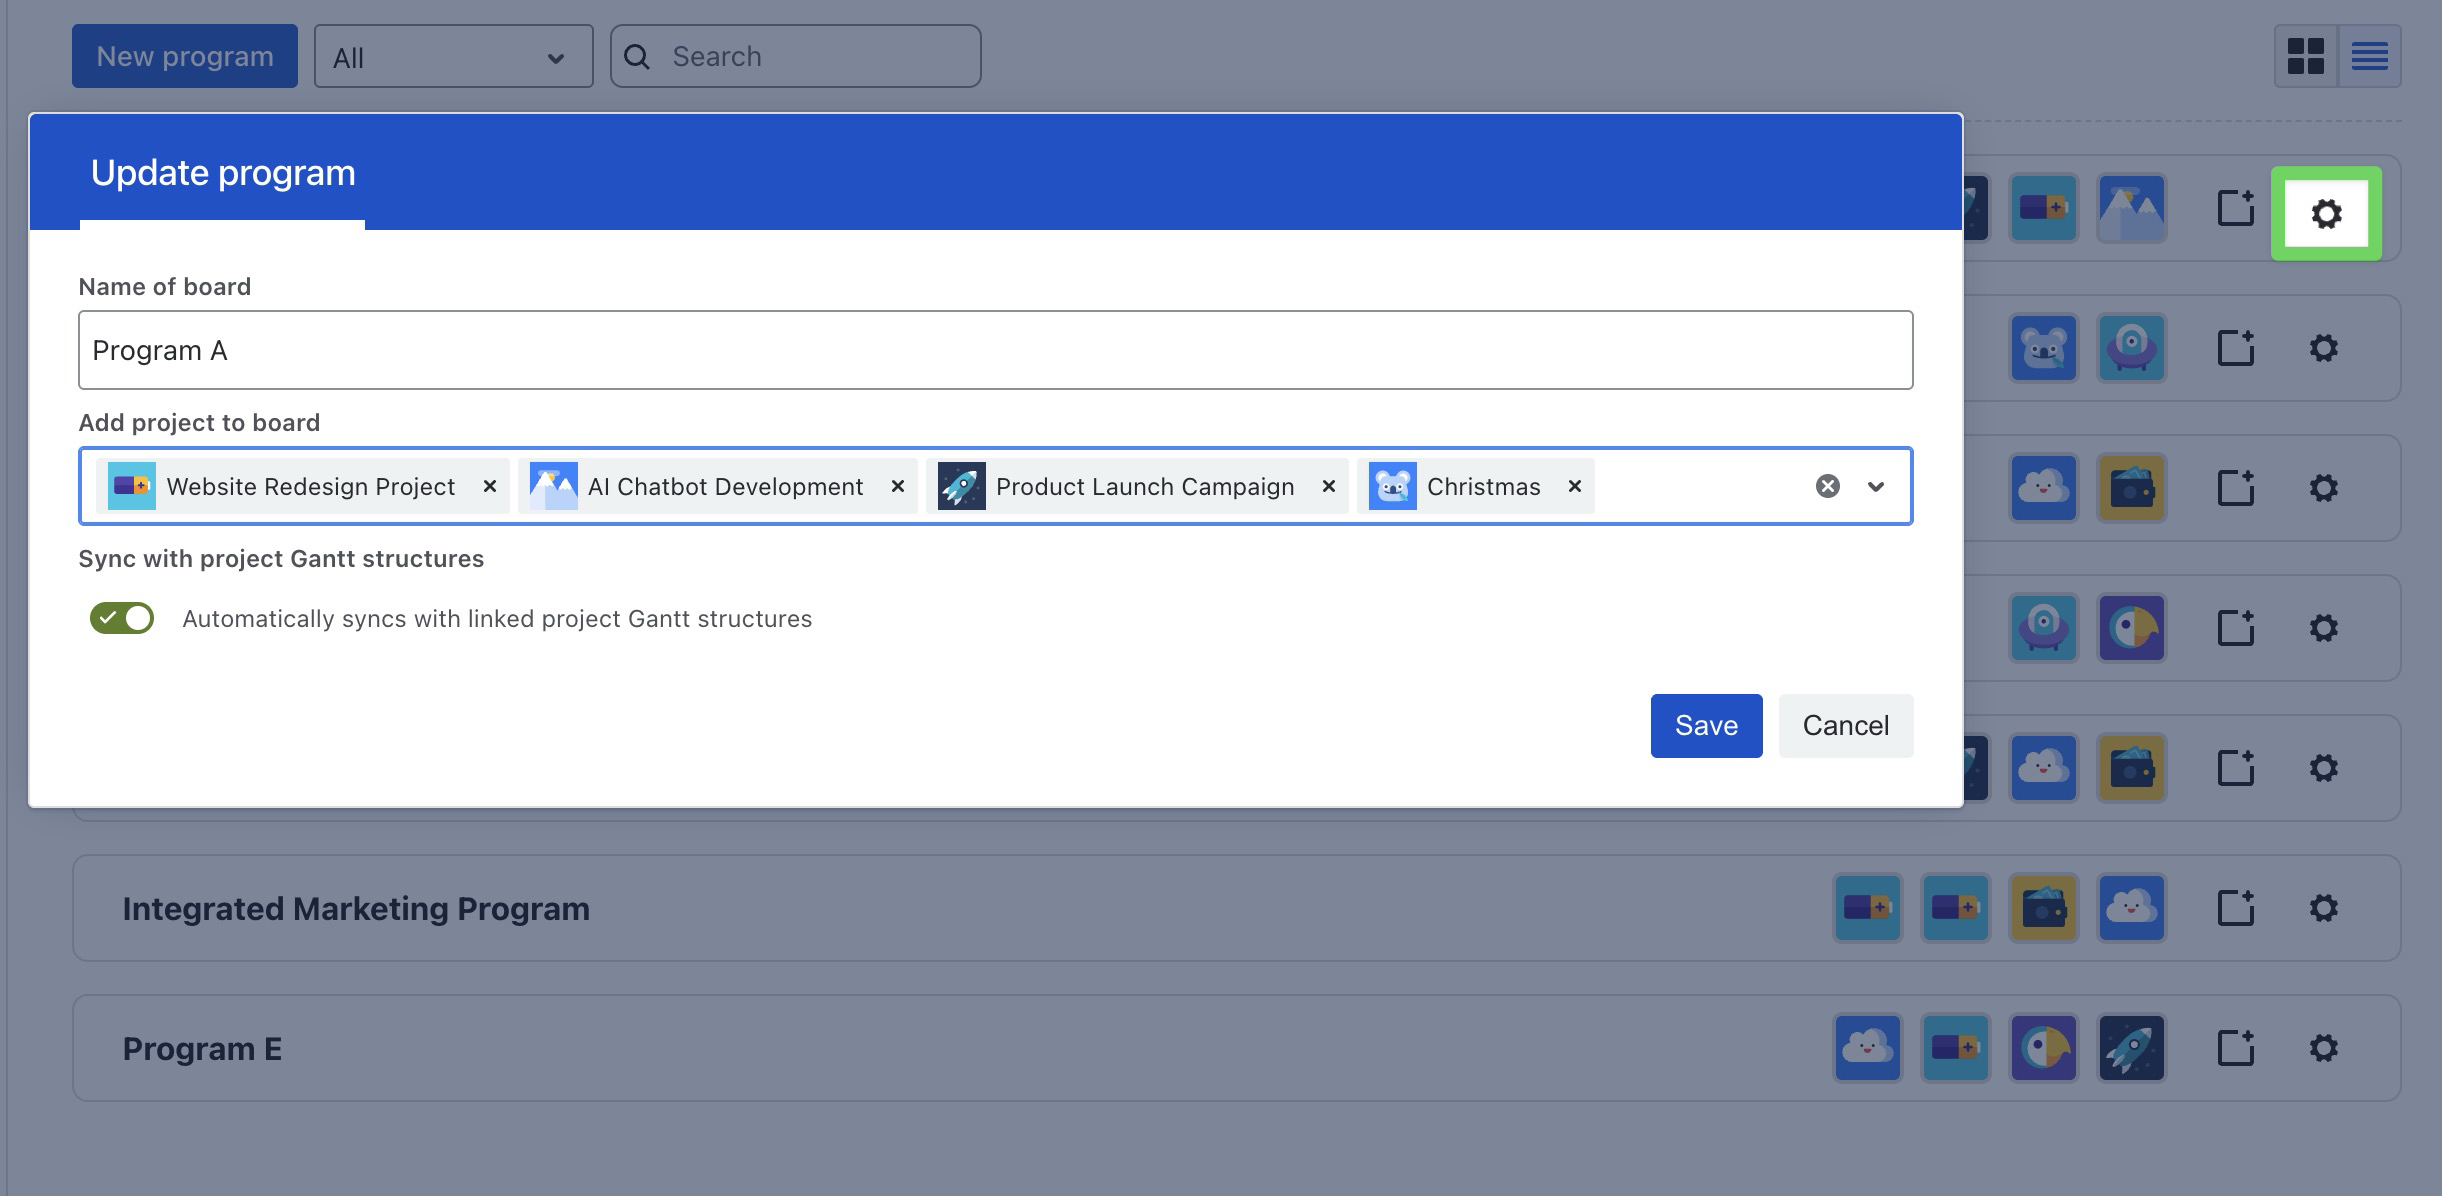Click the Name of board field
Viewport: 2442px width, 1196px height.
click(x=995, y=350)
